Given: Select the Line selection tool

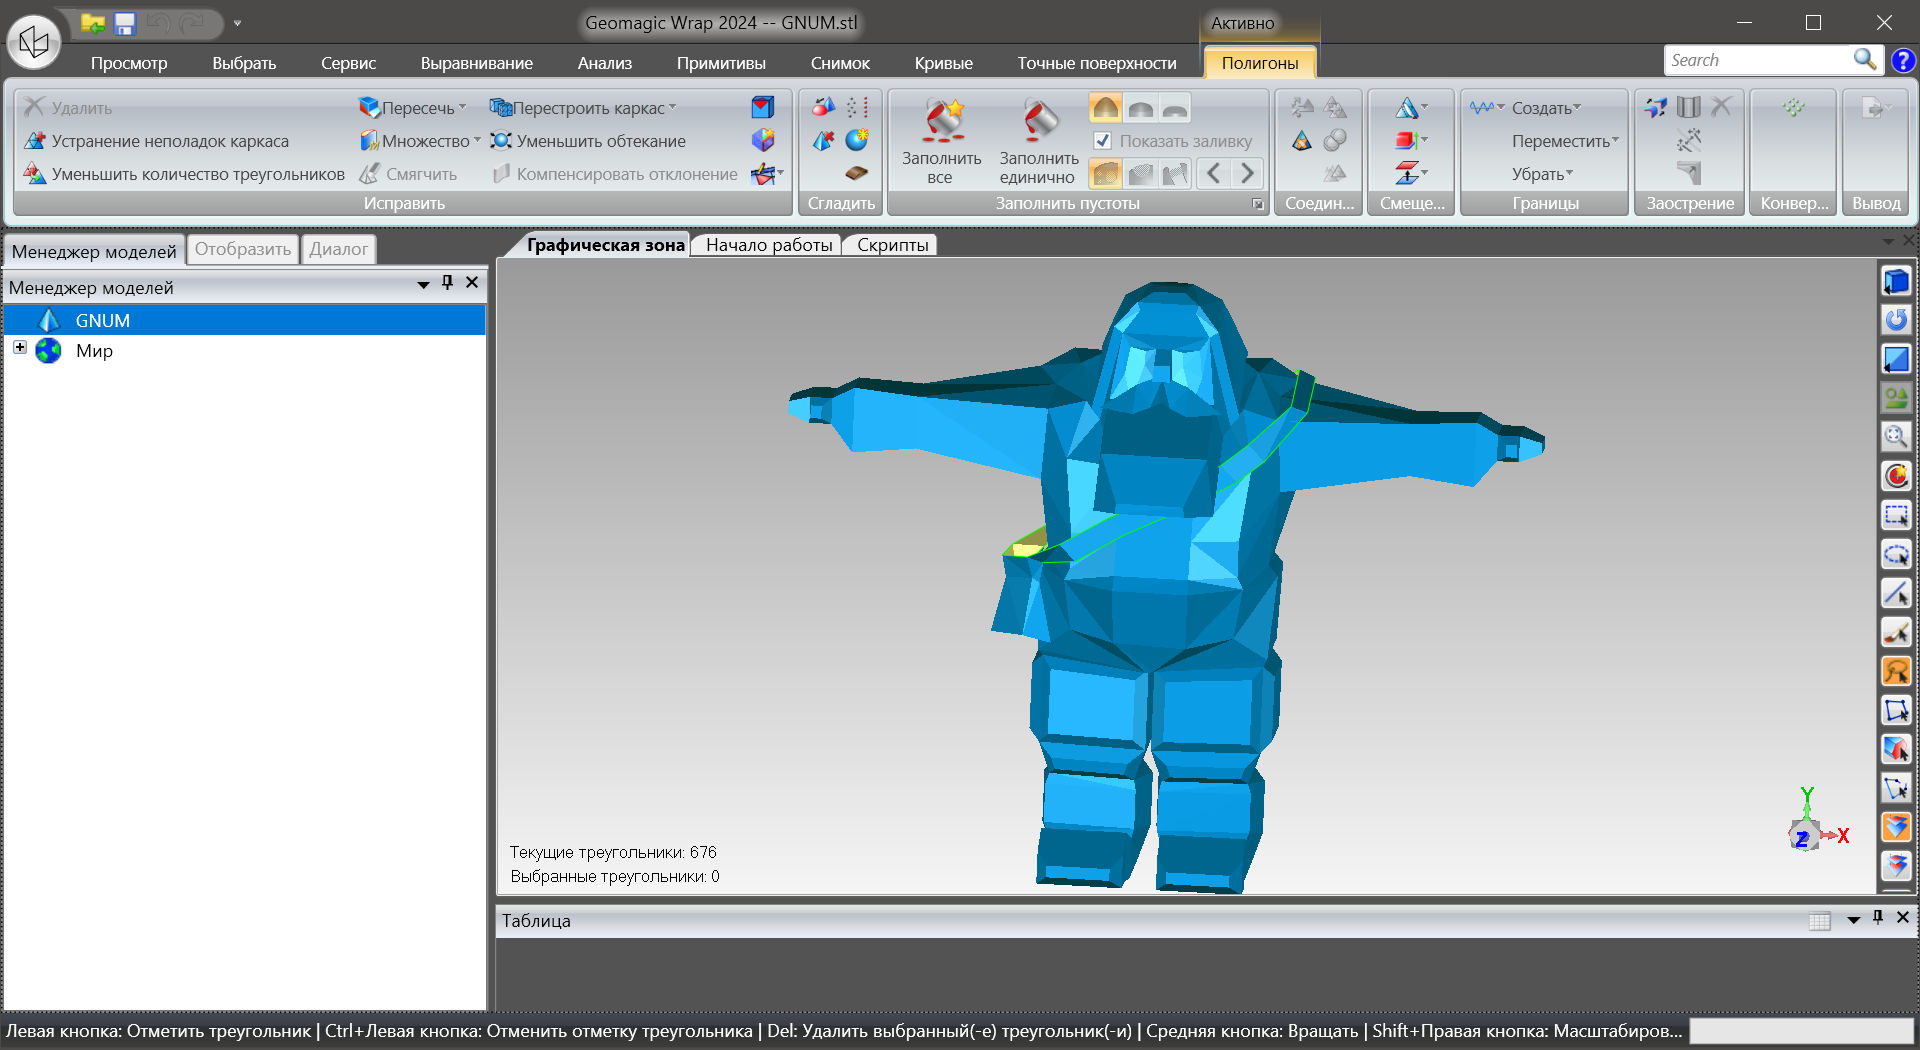Looking at the screenshot, I should [x=1896, y=593].
